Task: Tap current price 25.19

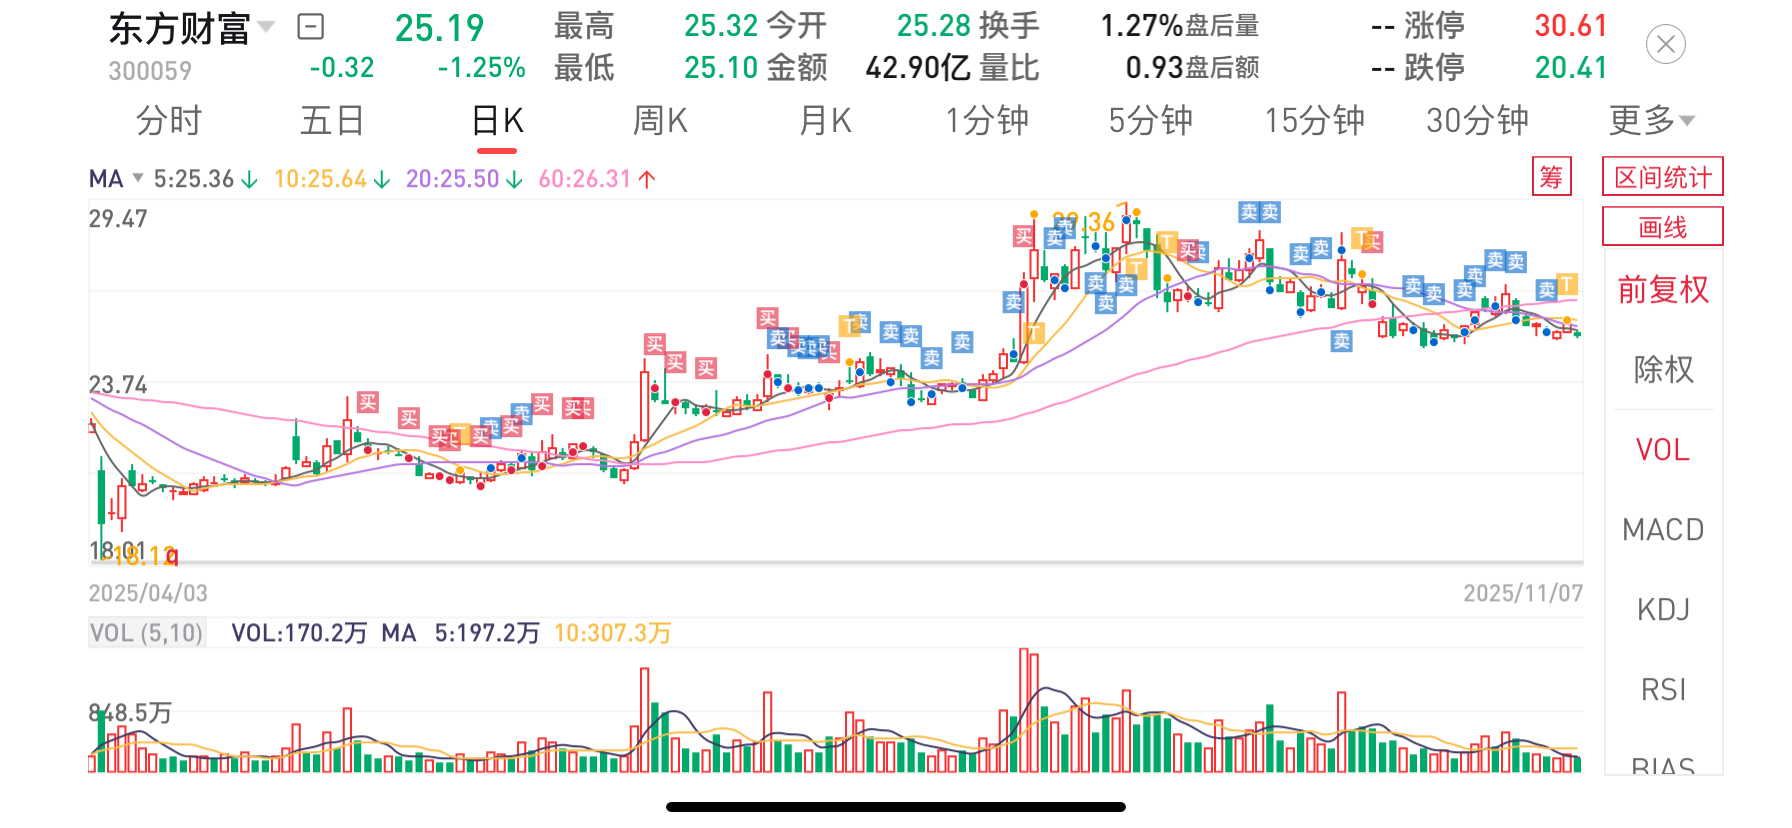Action: click(x=439, y=28)
